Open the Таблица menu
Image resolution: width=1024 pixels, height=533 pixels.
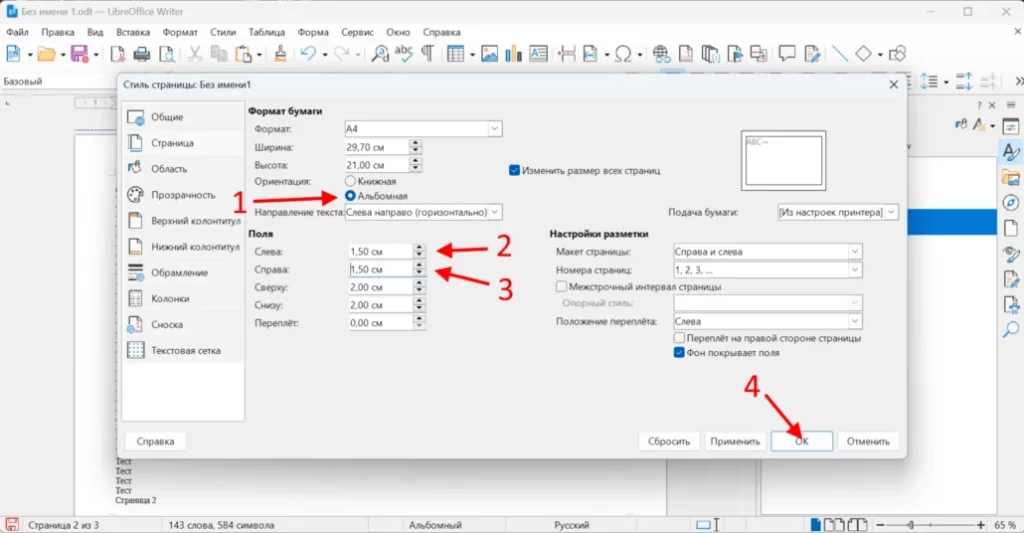266,32
